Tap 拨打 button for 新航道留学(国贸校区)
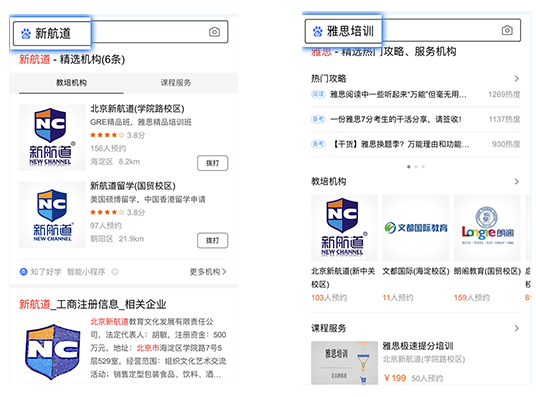536x397 pixels. (x=213, y=240)
